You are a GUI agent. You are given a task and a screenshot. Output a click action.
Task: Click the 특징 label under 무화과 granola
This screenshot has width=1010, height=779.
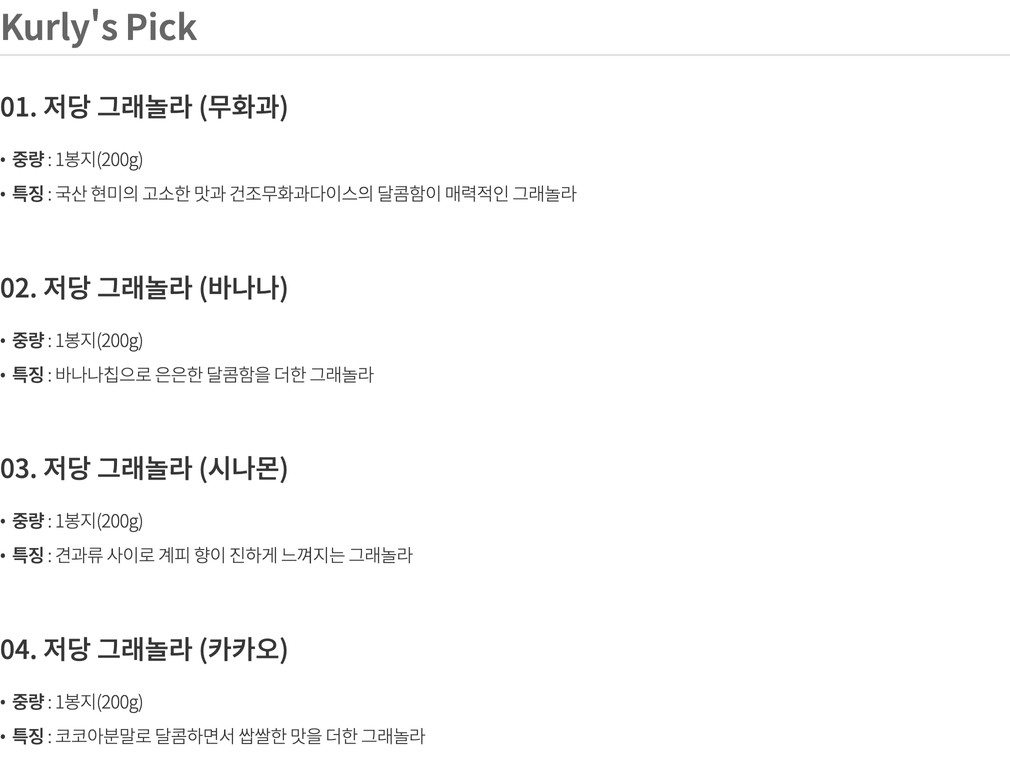tap(28, 194)
